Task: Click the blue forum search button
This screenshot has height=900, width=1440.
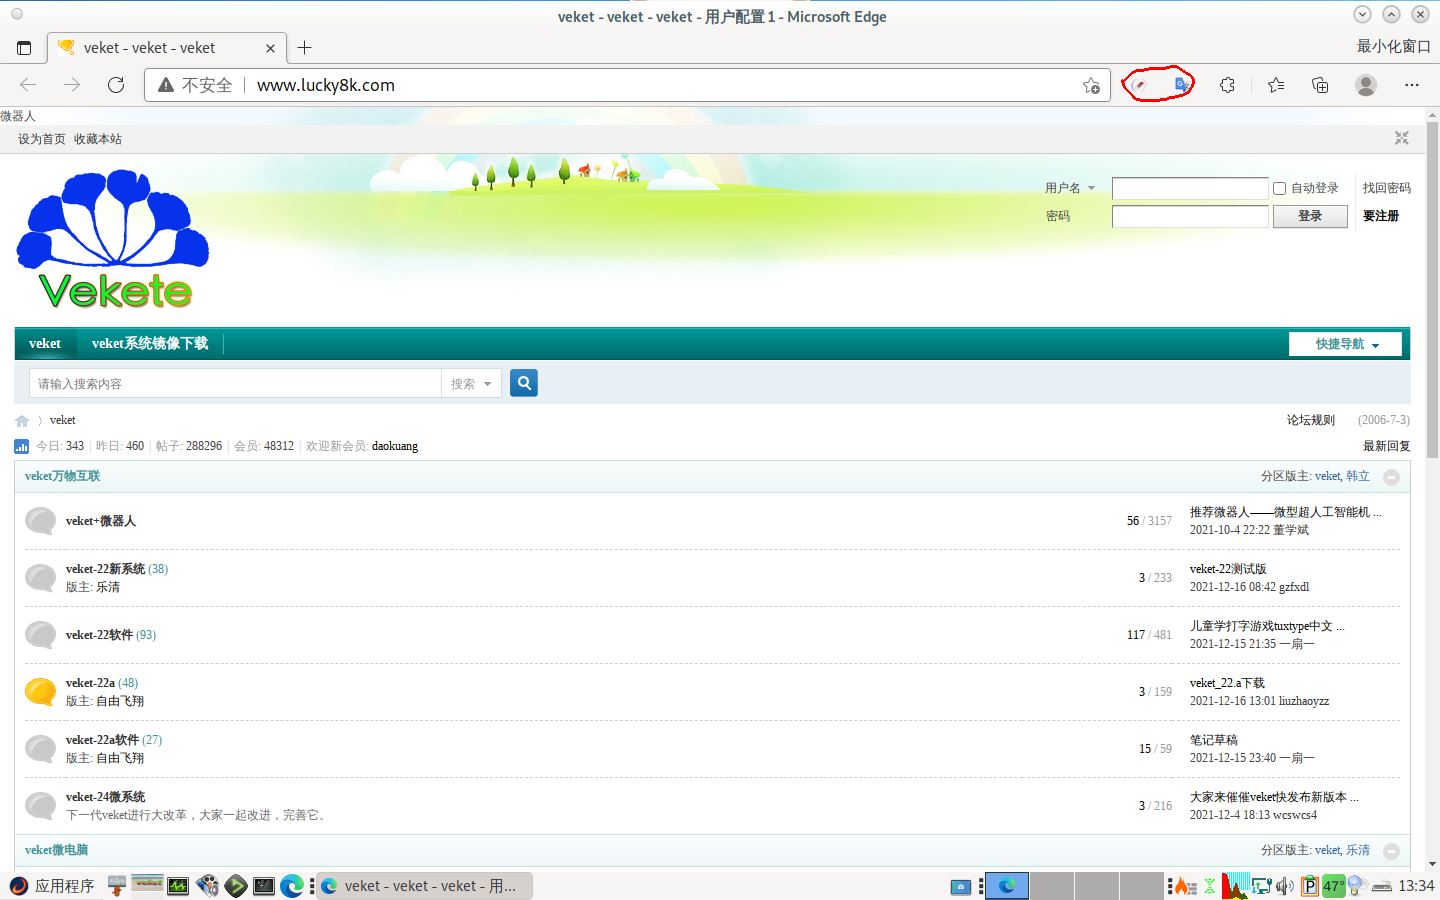Action: 524,383
